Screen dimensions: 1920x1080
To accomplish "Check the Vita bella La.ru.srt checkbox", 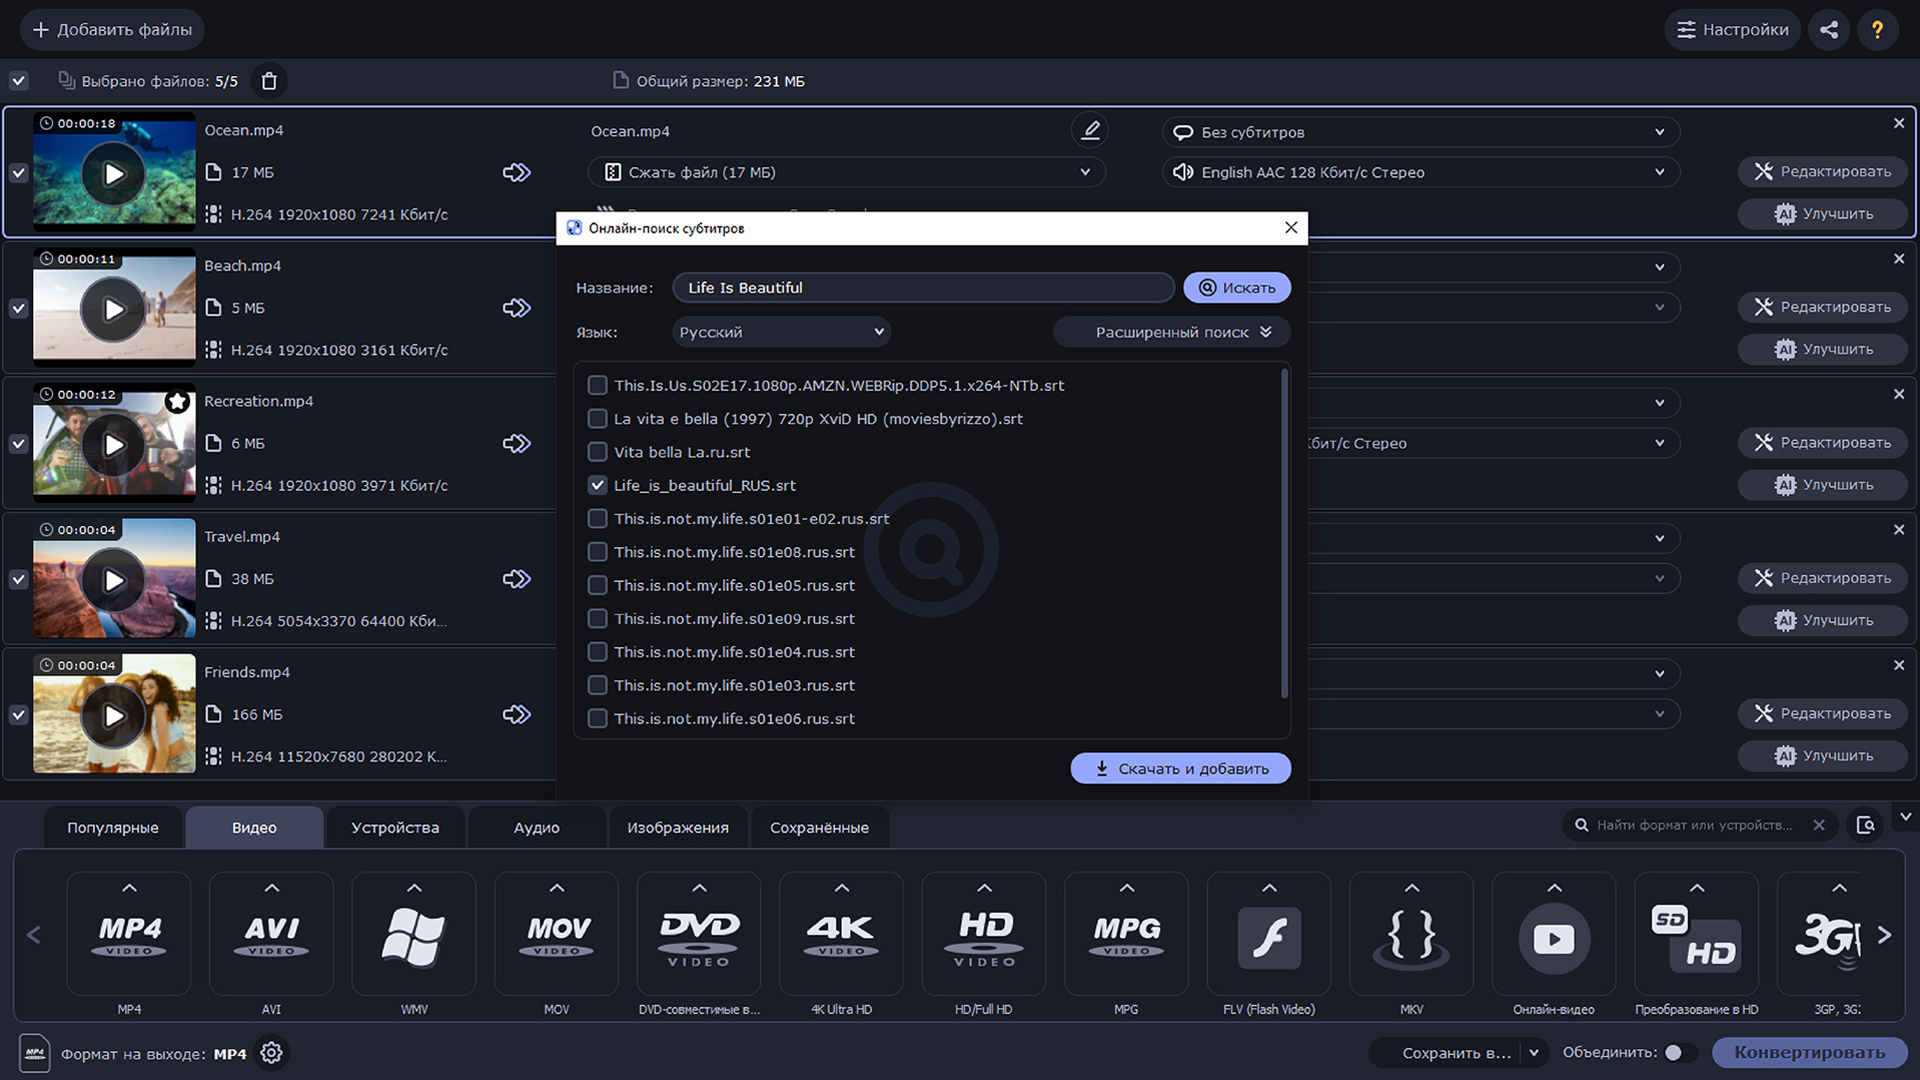I will click(597, 452).
